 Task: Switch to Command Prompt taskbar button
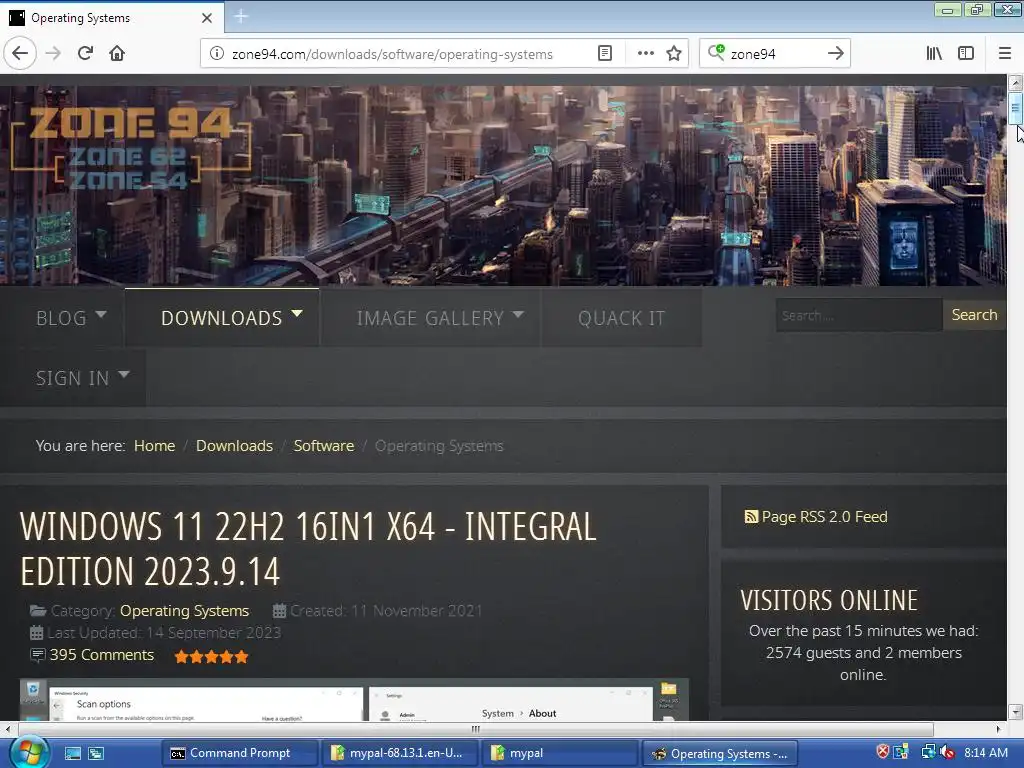pyautogui.click(x=240, y=753)
